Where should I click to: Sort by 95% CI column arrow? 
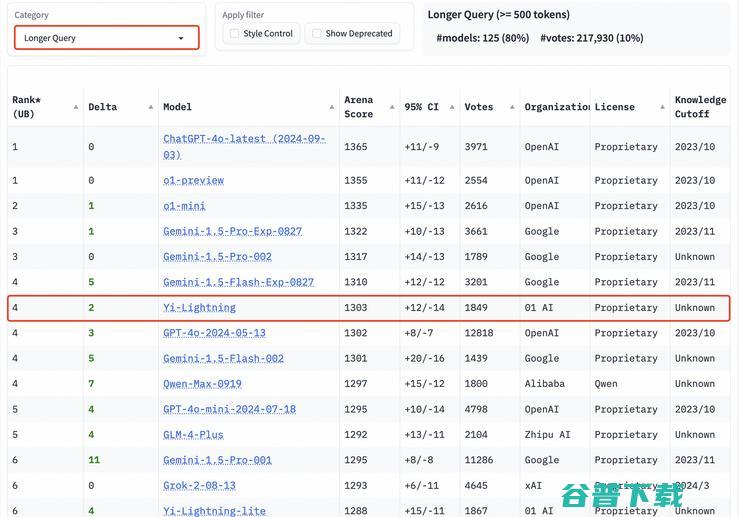tap(452, 107)
